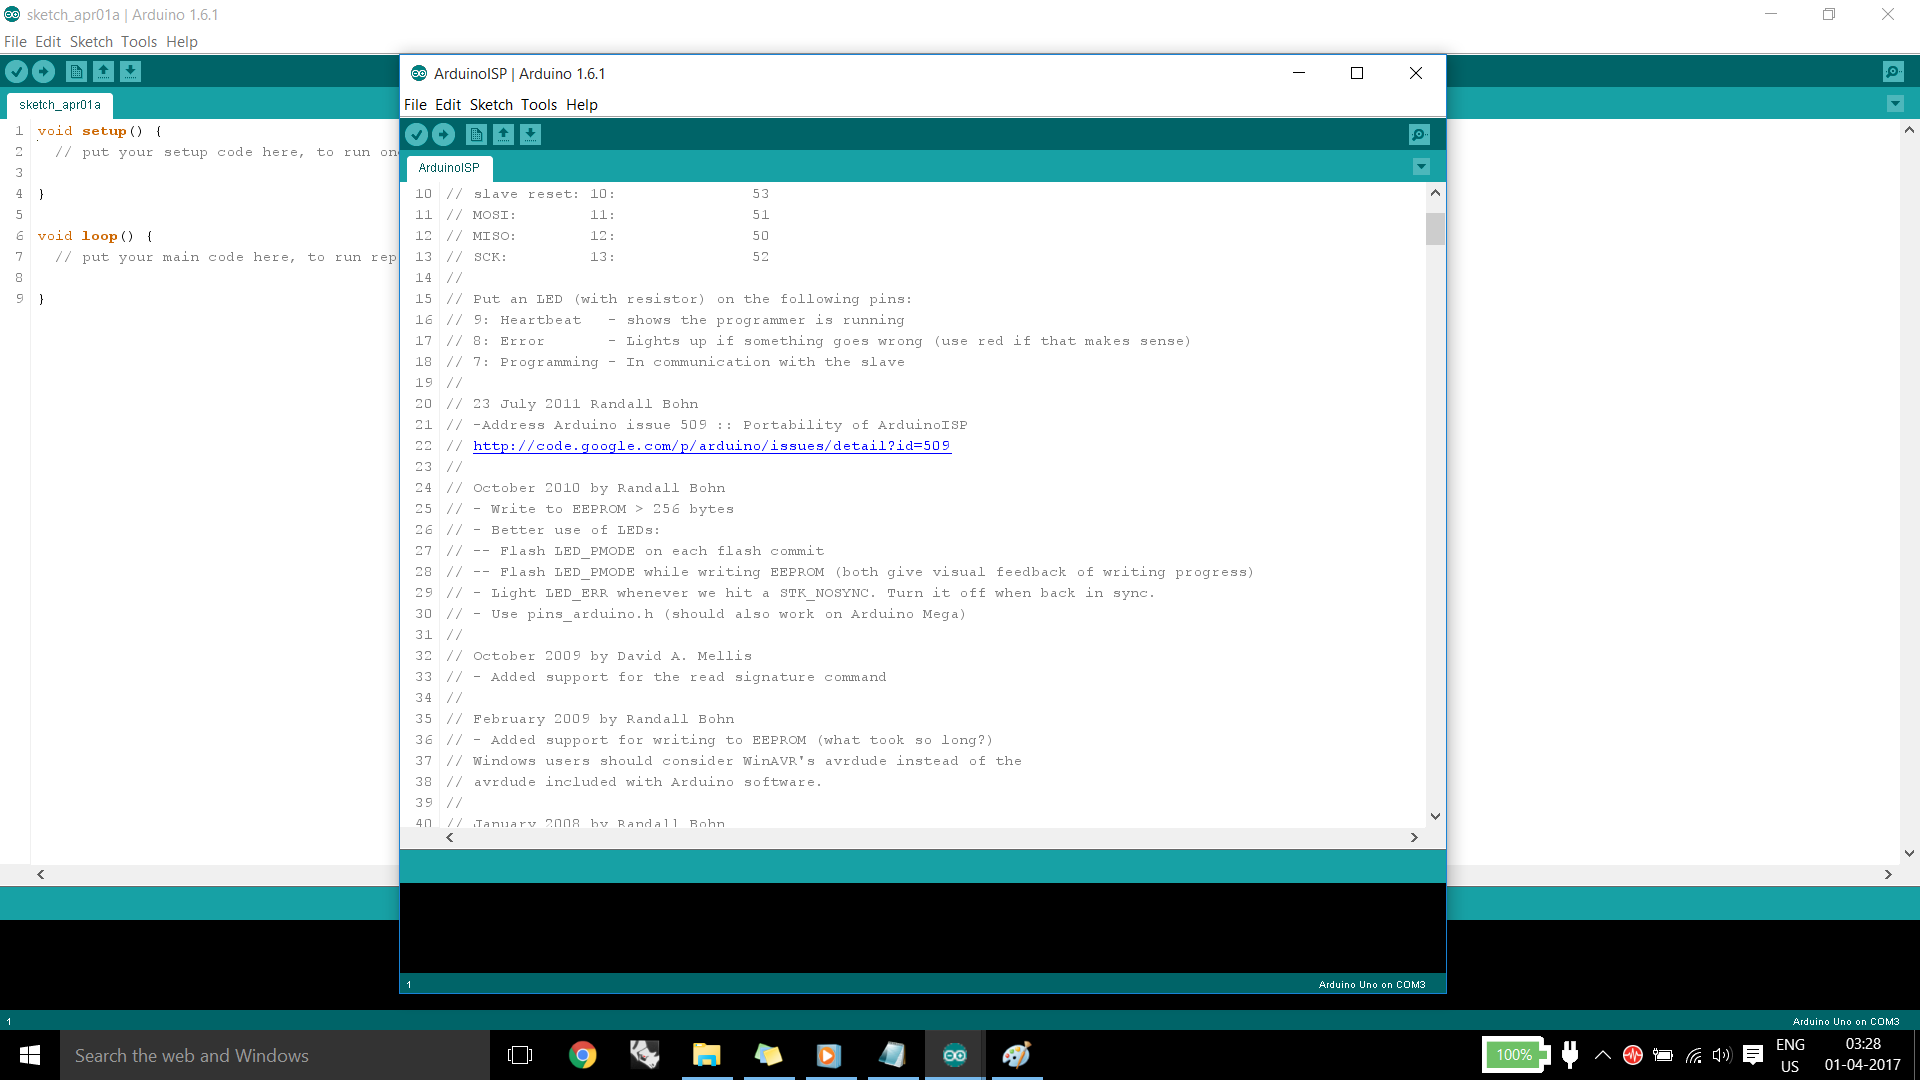
Task: Open Paint app from taskbar
Action: [x=1016, y=1055]
